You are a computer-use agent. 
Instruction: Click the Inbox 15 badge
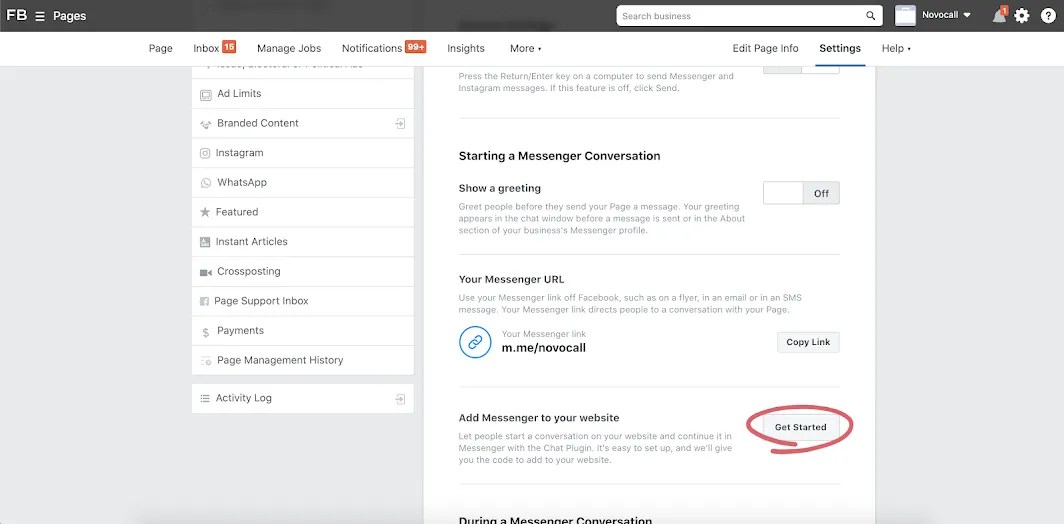(229, 47)
